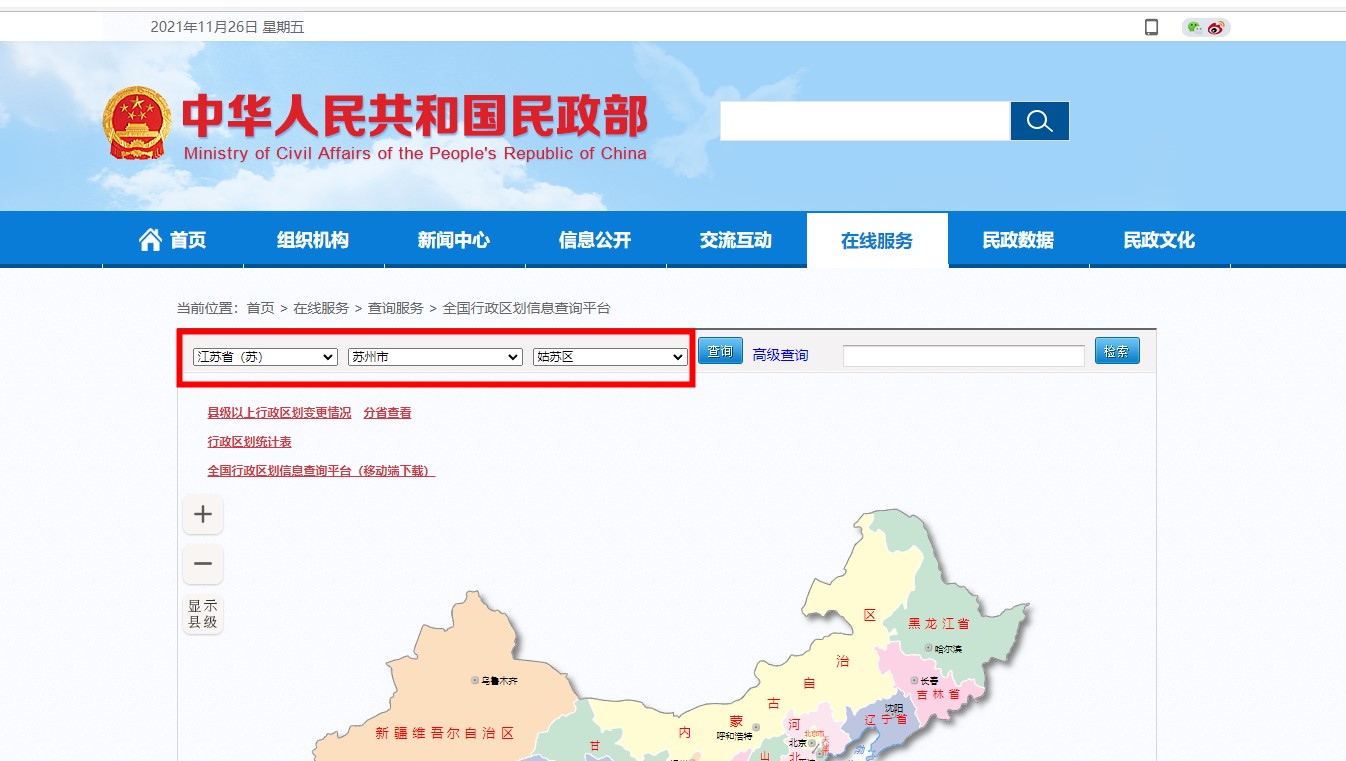Viewport: 1346px width, 761px height.
Task: Zoom in the map with plus button
Action: point(203,514)
